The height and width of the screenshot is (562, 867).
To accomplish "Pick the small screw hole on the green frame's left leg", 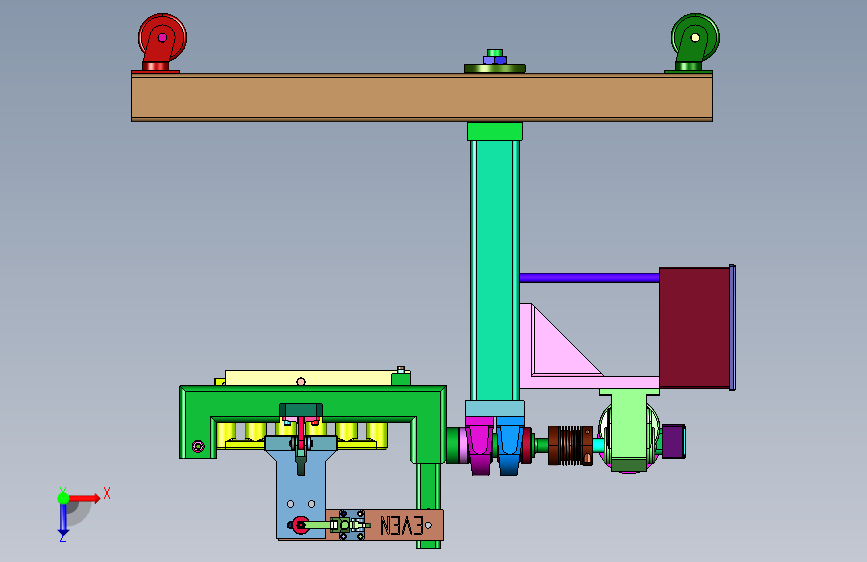I will [x=198, y=446].
